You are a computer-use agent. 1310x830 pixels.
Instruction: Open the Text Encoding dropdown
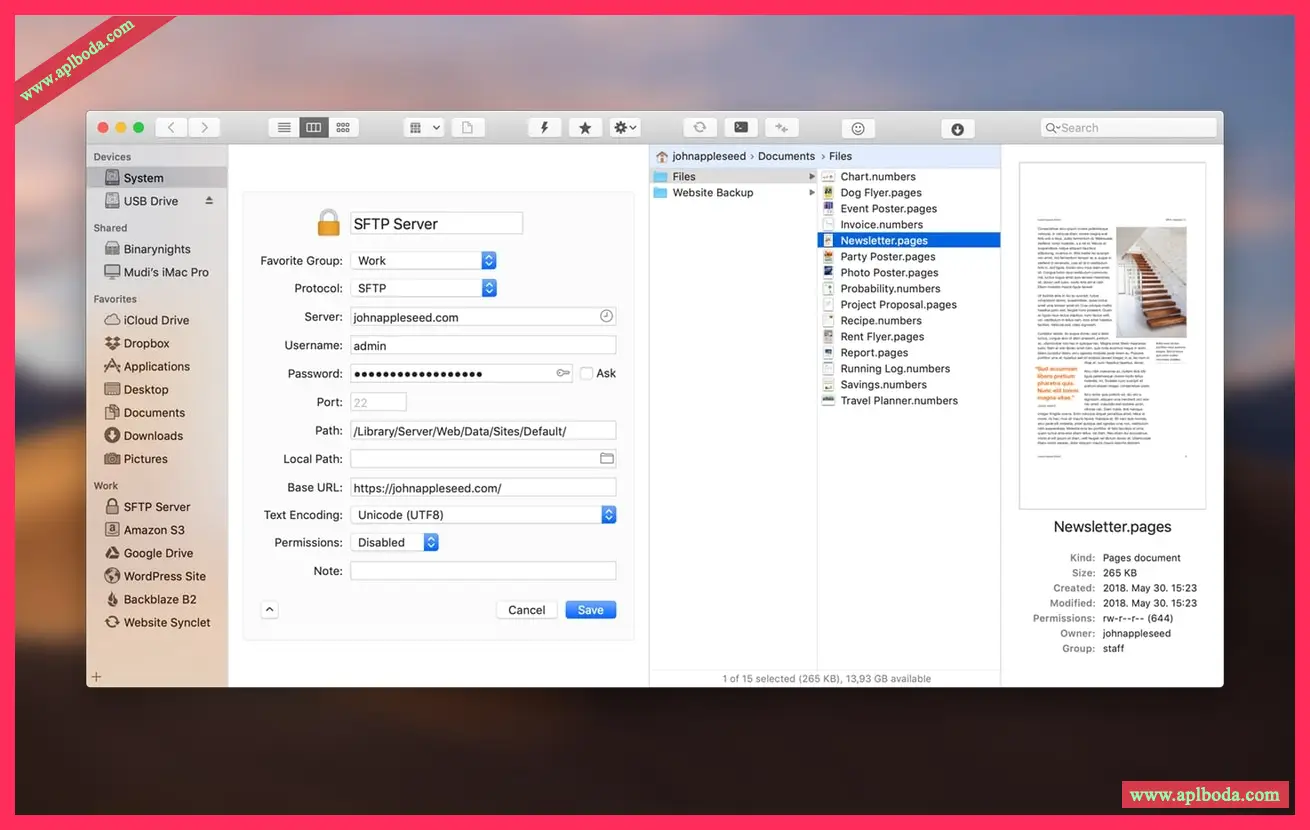click(483, 515)
